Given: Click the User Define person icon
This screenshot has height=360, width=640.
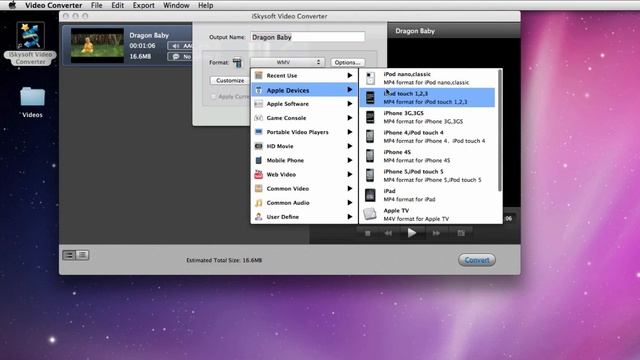Looking at the screenshot, I should pos(258,217).
